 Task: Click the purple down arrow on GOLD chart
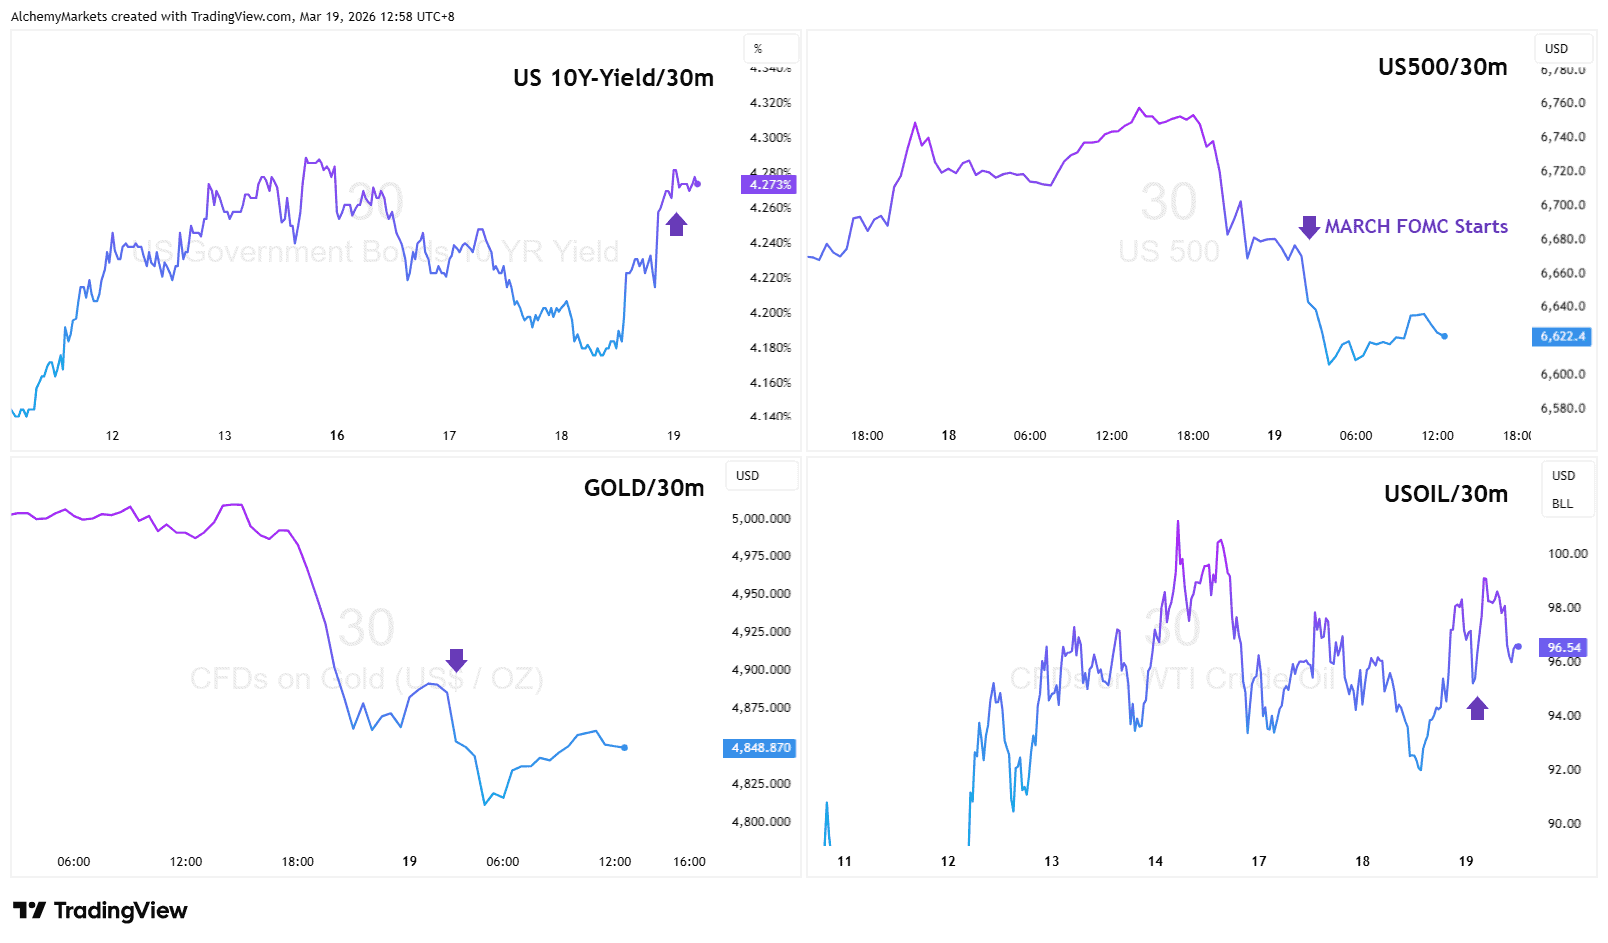click(x=456, y=660)
